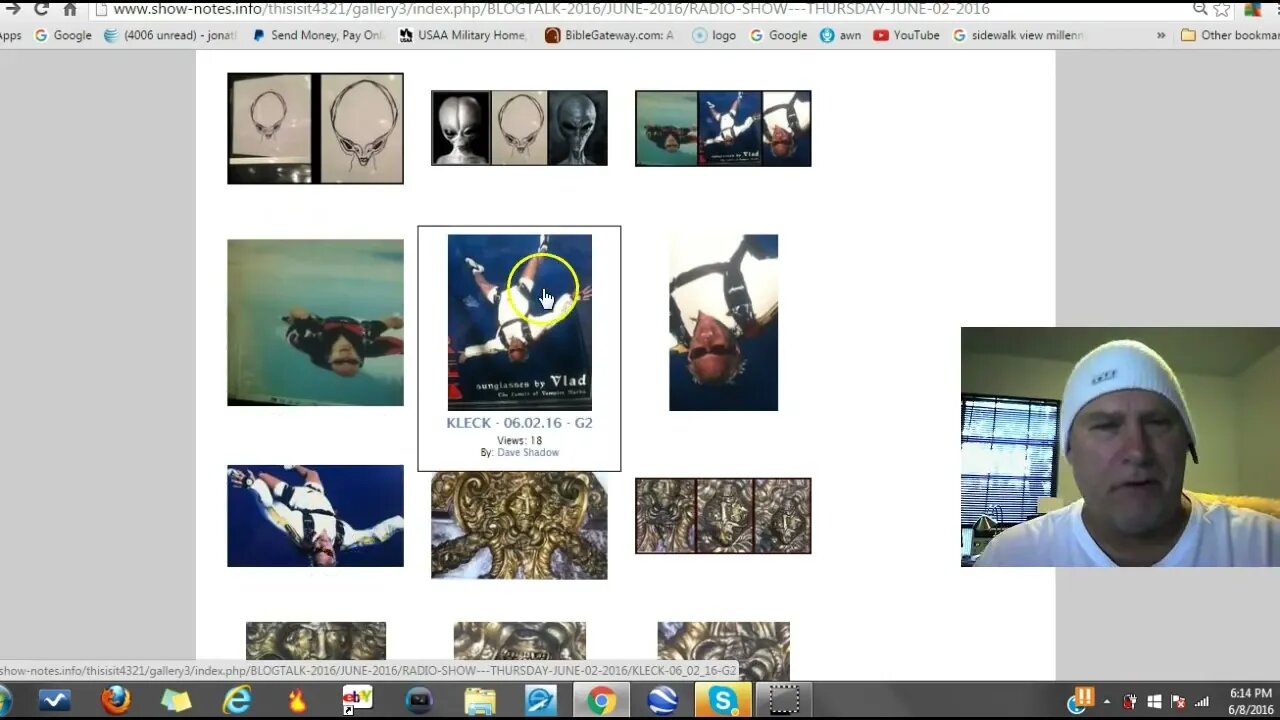Open the eBay shortcut in taskbar
The image size is (1280, 720).
[357, 701]
